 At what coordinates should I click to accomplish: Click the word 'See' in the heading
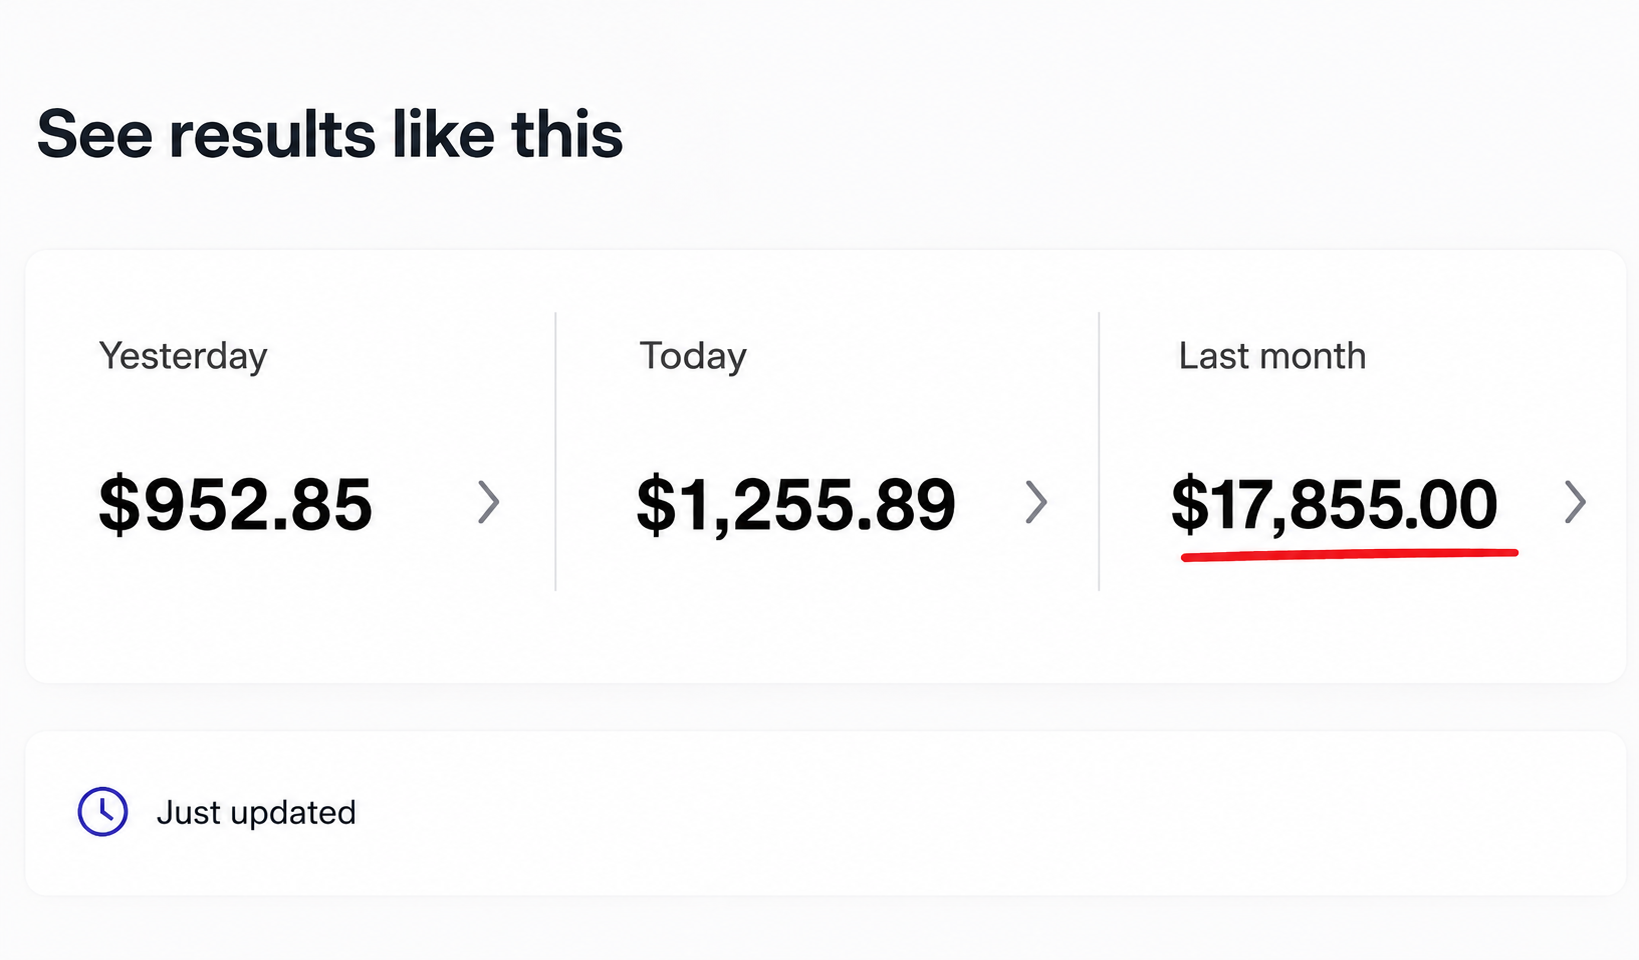coord(95,135)
